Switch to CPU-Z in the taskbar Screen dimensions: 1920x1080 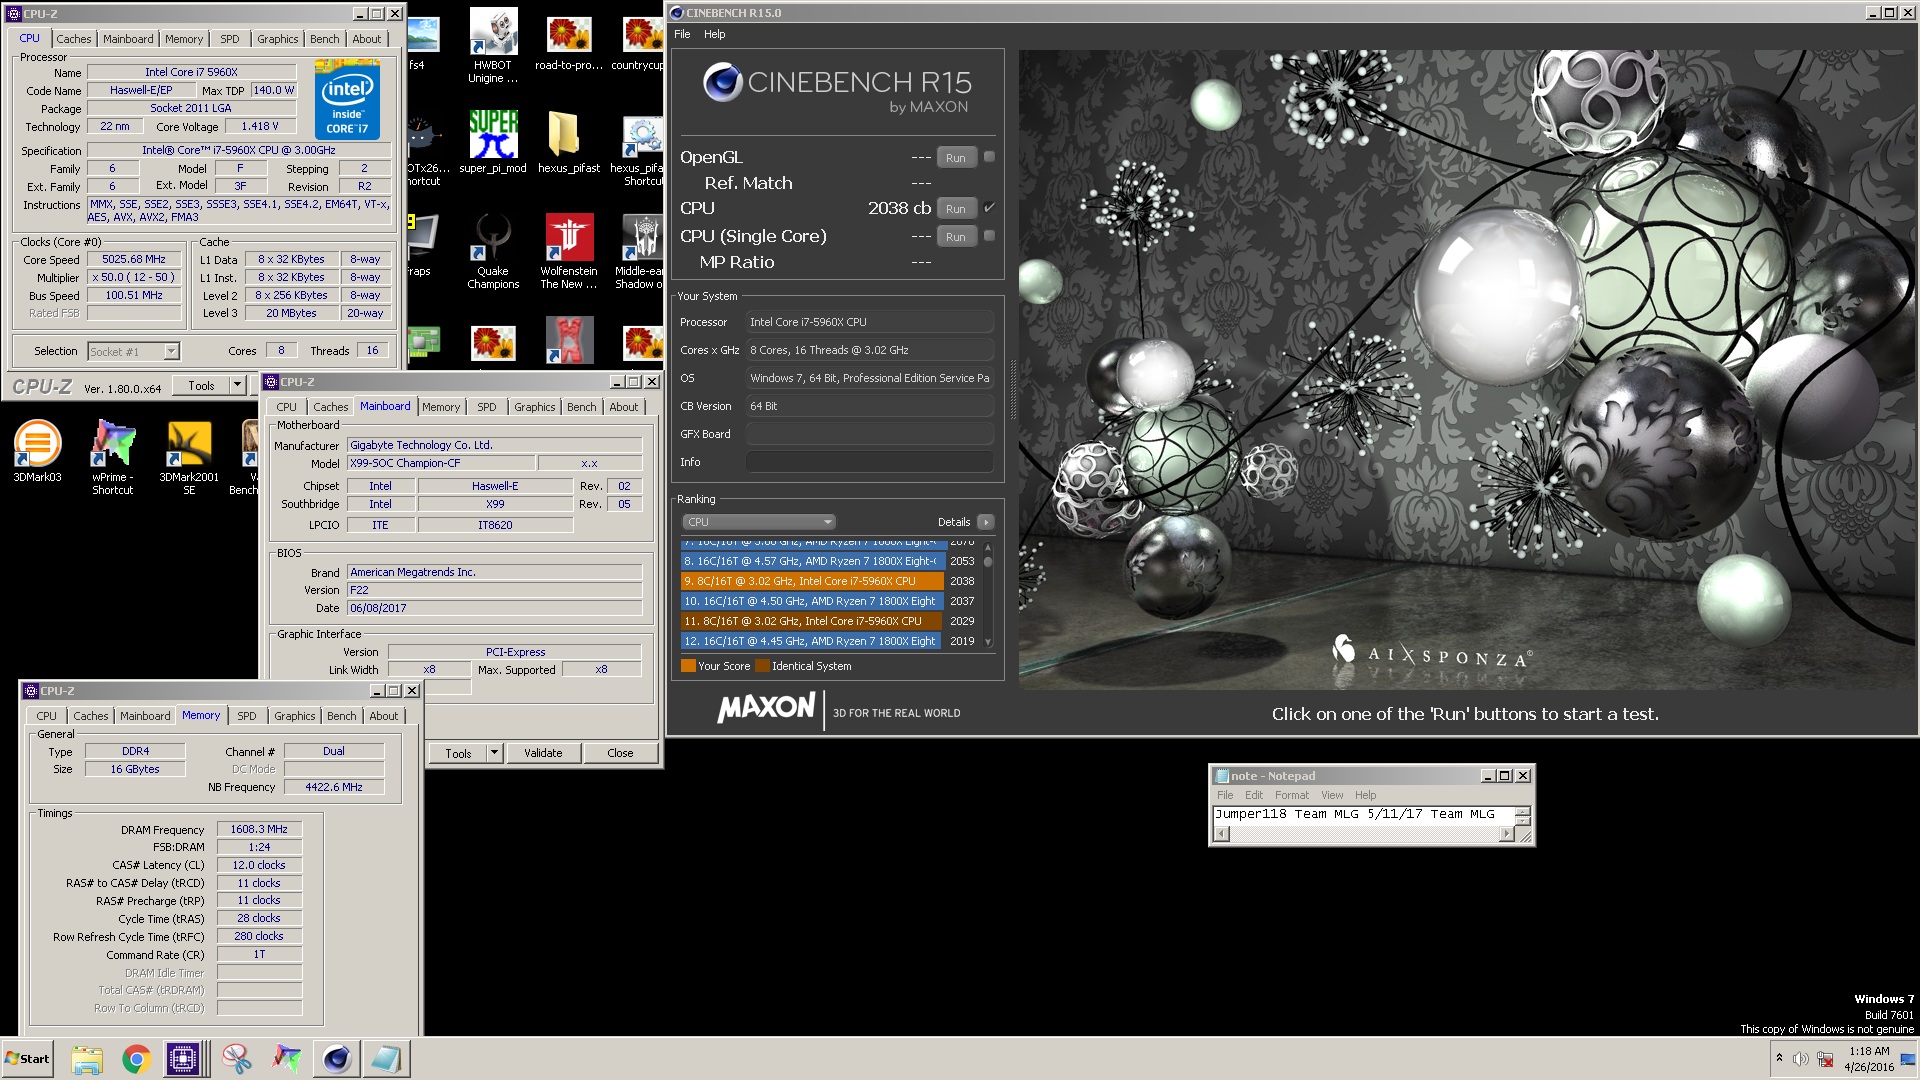[184, 1059]
